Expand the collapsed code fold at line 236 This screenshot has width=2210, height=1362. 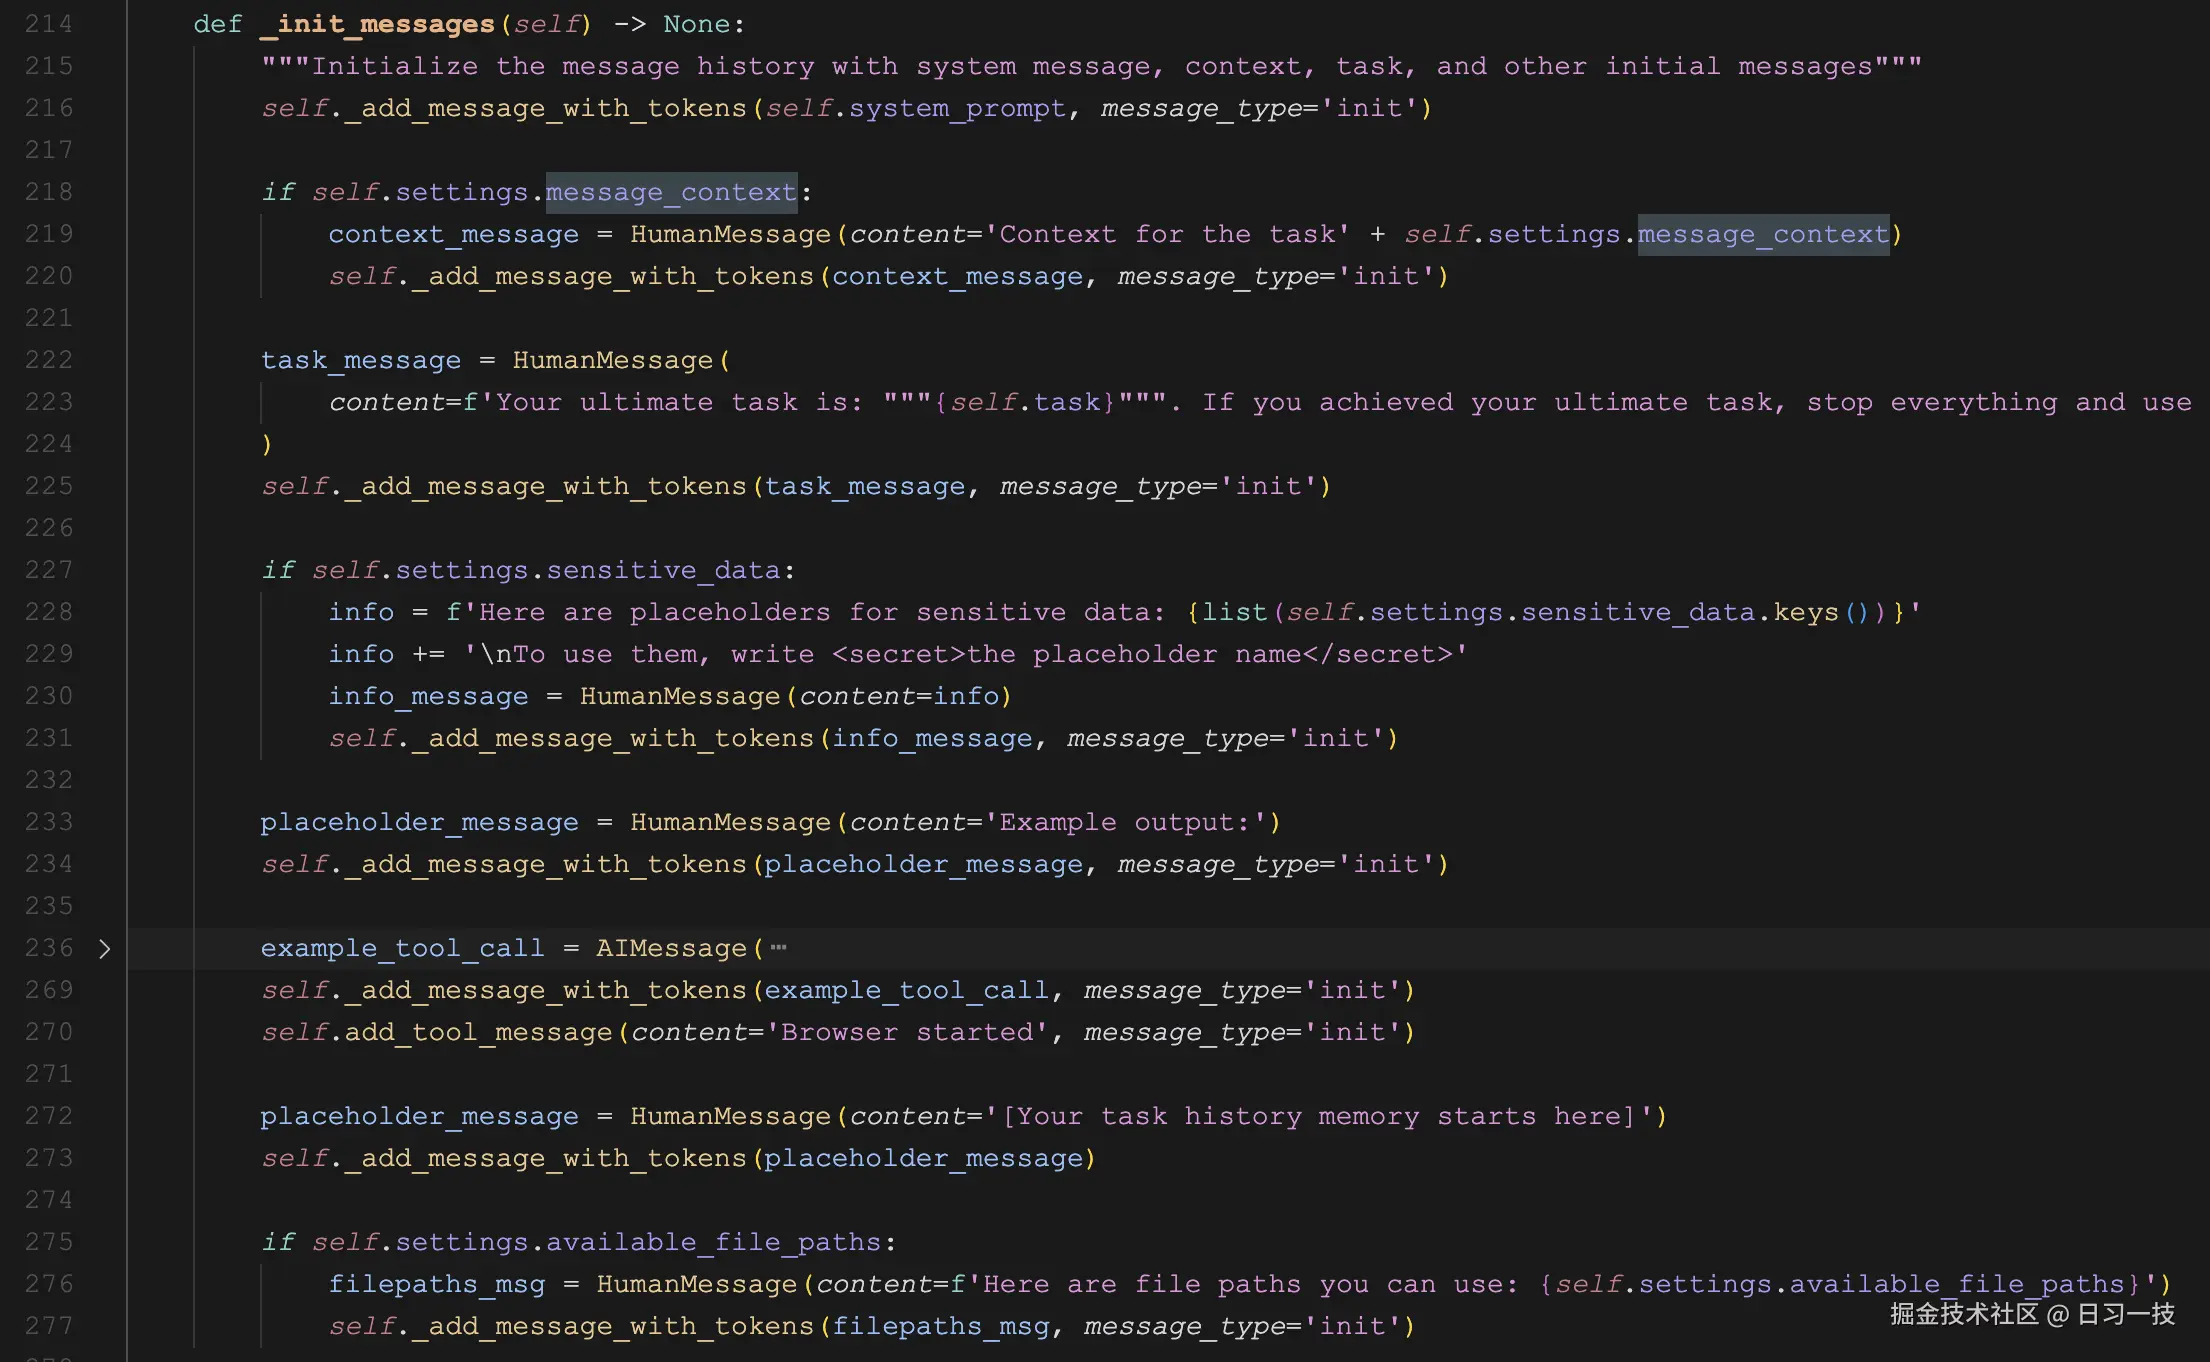coord(105,949)
